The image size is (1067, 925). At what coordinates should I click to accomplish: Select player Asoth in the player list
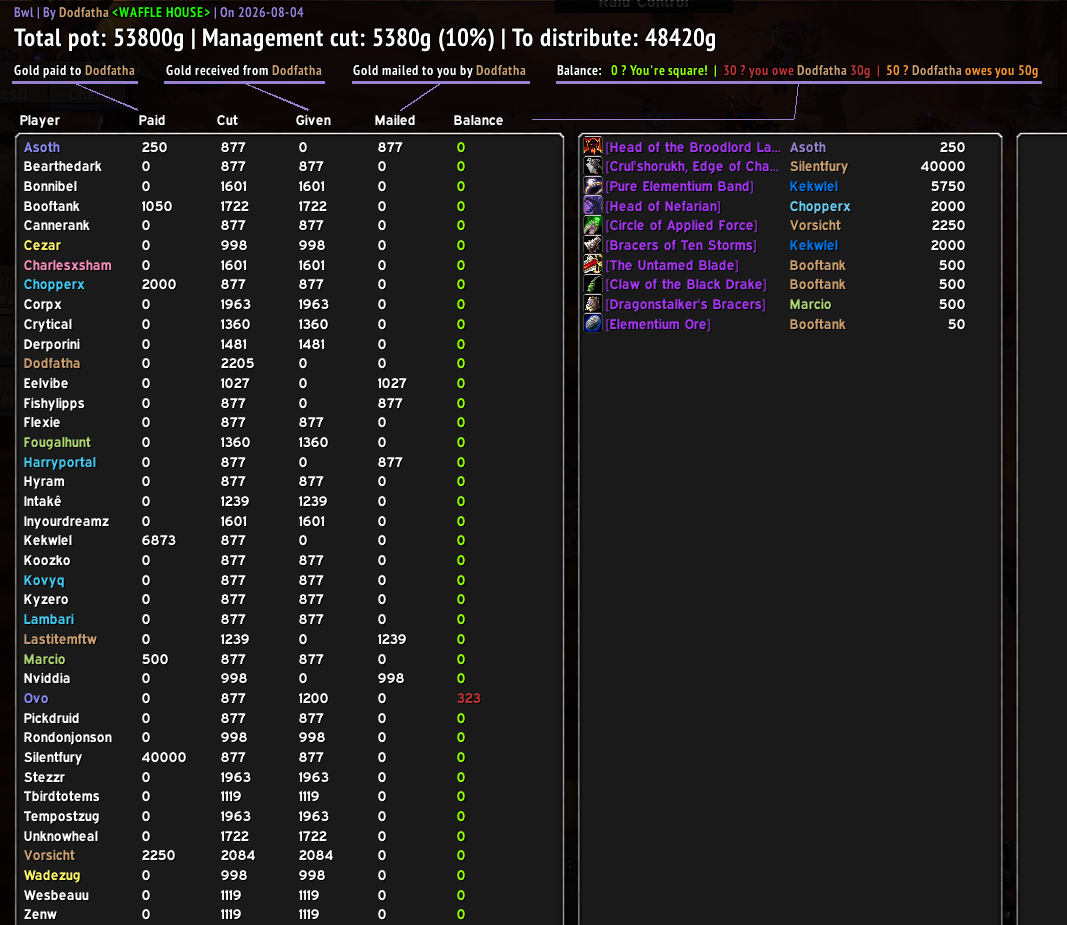[x=42, y=147]
